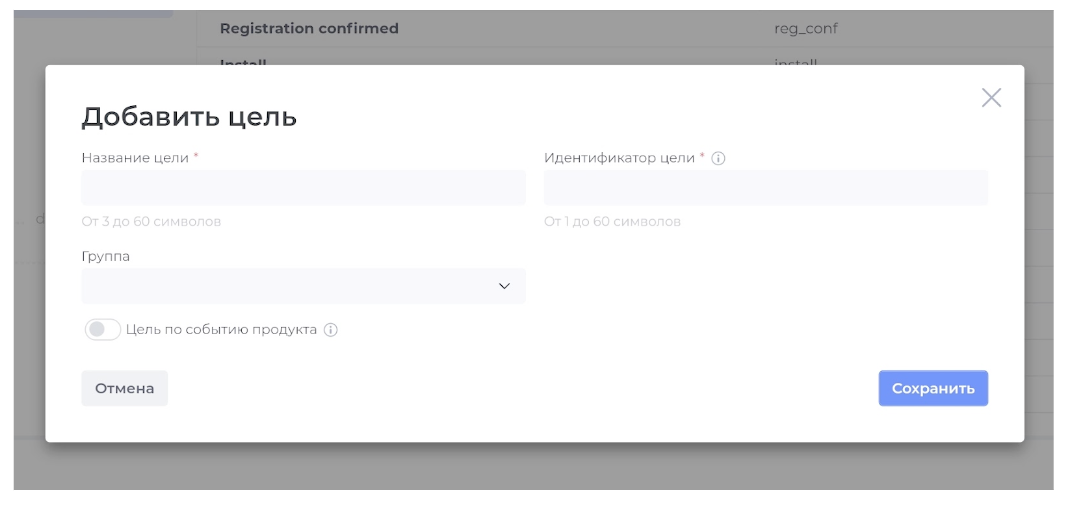Click the Отмена button
The height and width of the screenshot is (506, 1066).
click(124, 388)
